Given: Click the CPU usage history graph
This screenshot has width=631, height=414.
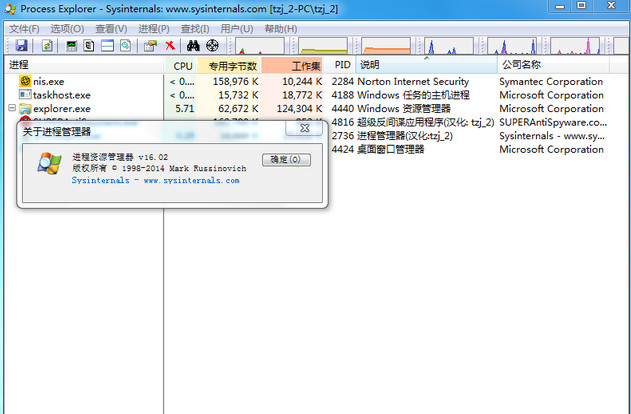Looking at the screenshot, I should (x=260, y=46).
